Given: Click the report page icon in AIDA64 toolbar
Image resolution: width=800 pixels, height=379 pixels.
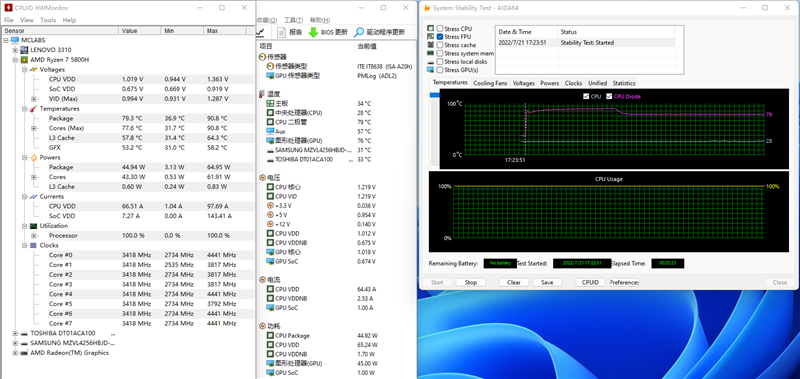Looking at the screenshot, I should point(281,32).
